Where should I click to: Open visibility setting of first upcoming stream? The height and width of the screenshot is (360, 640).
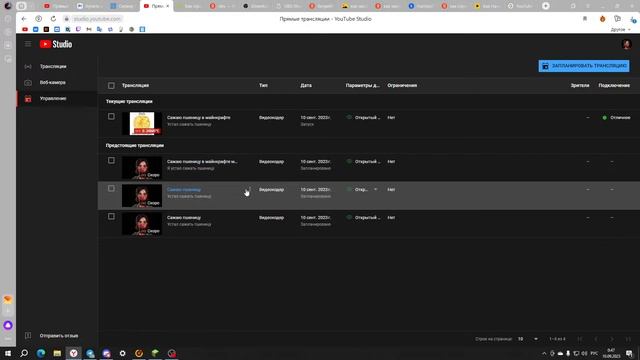click(363, 162)
